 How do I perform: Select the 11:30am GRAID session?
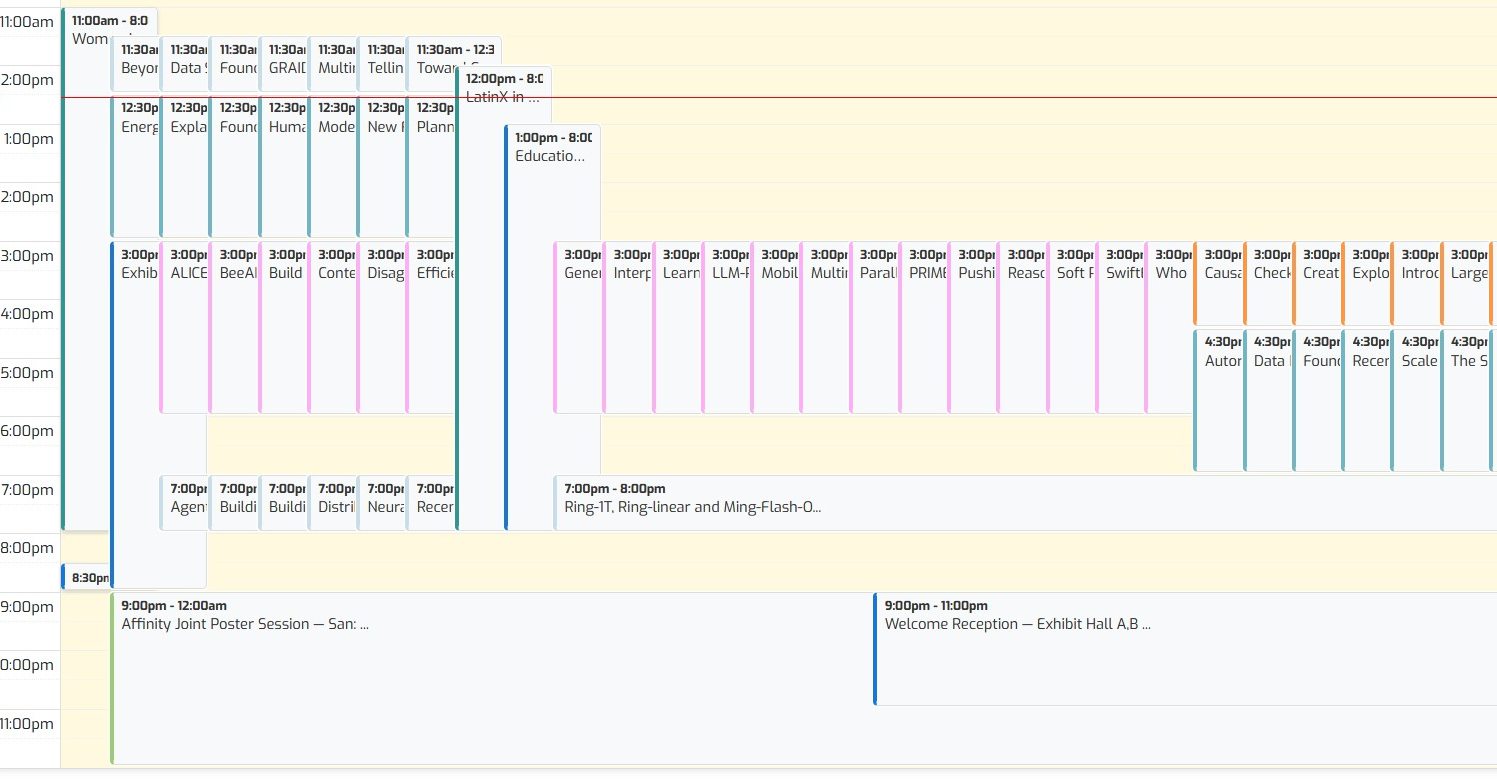284,67
